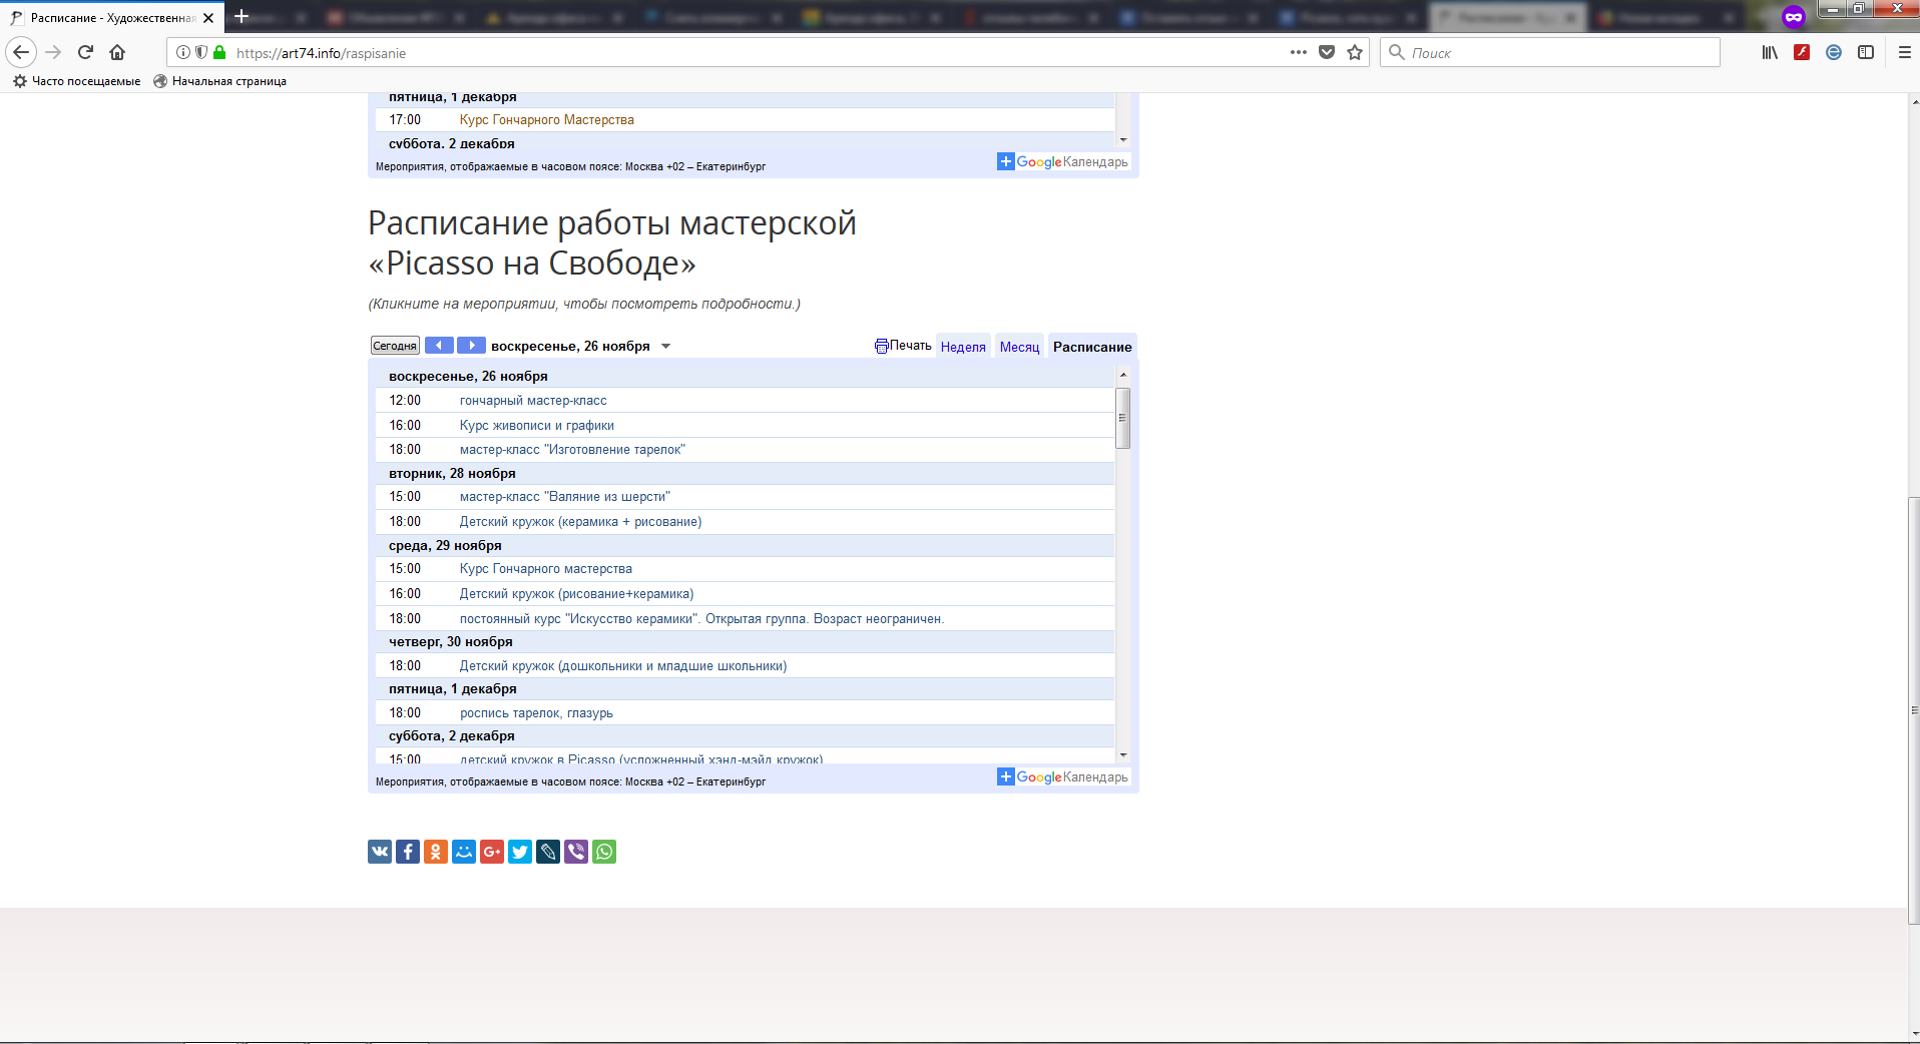Share page on Facebook
This screenshot has height=1044, width=1920.
(408, 851)
